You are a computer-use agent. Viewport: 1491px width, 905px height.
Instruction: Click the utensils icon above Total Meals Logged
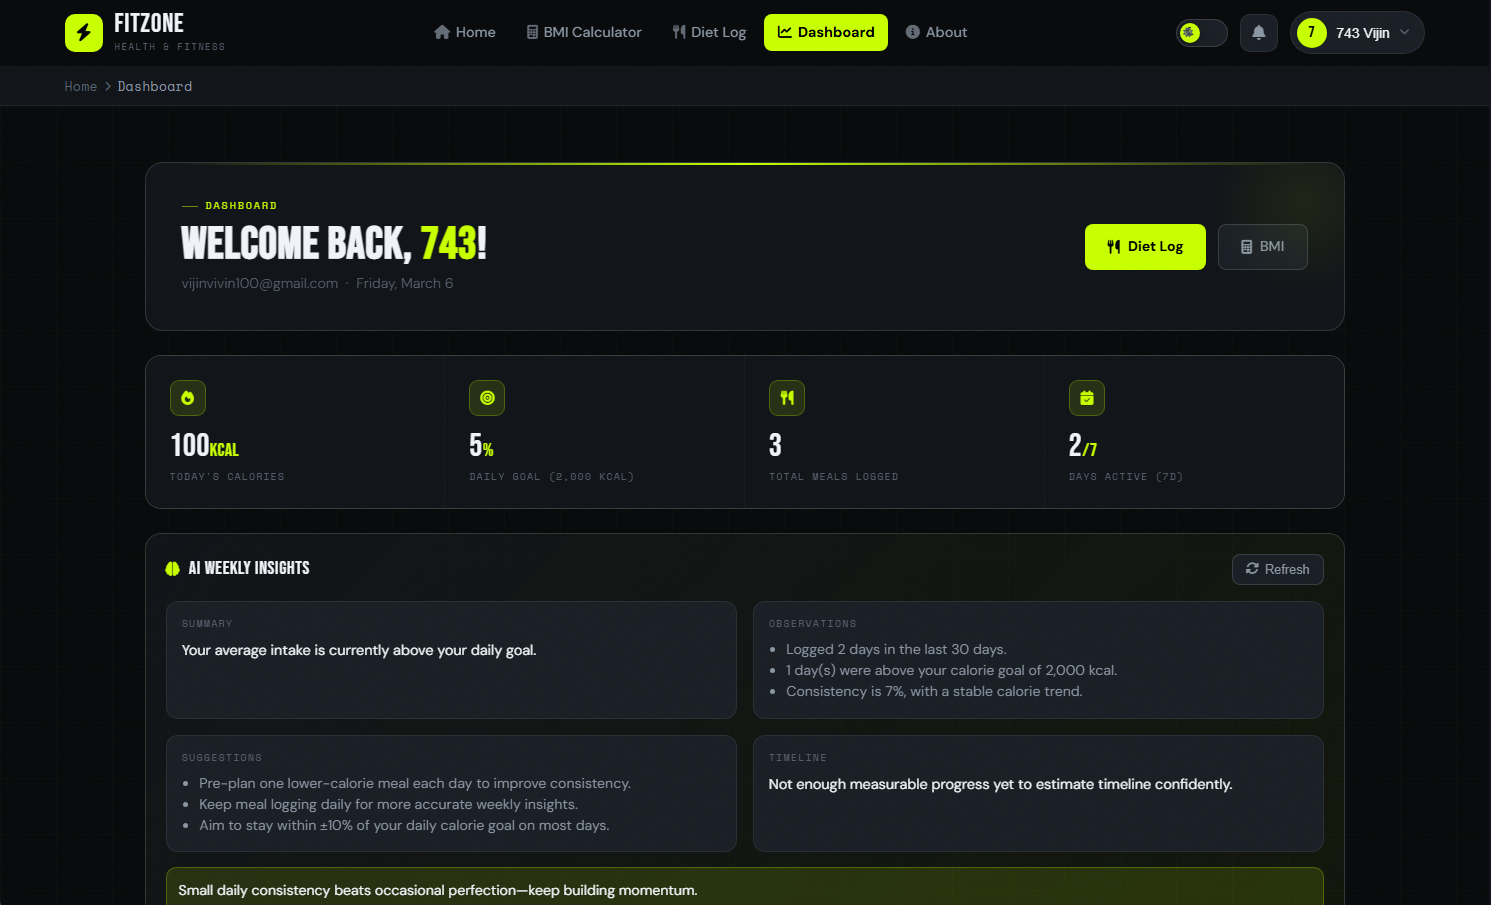click(787, 398)
